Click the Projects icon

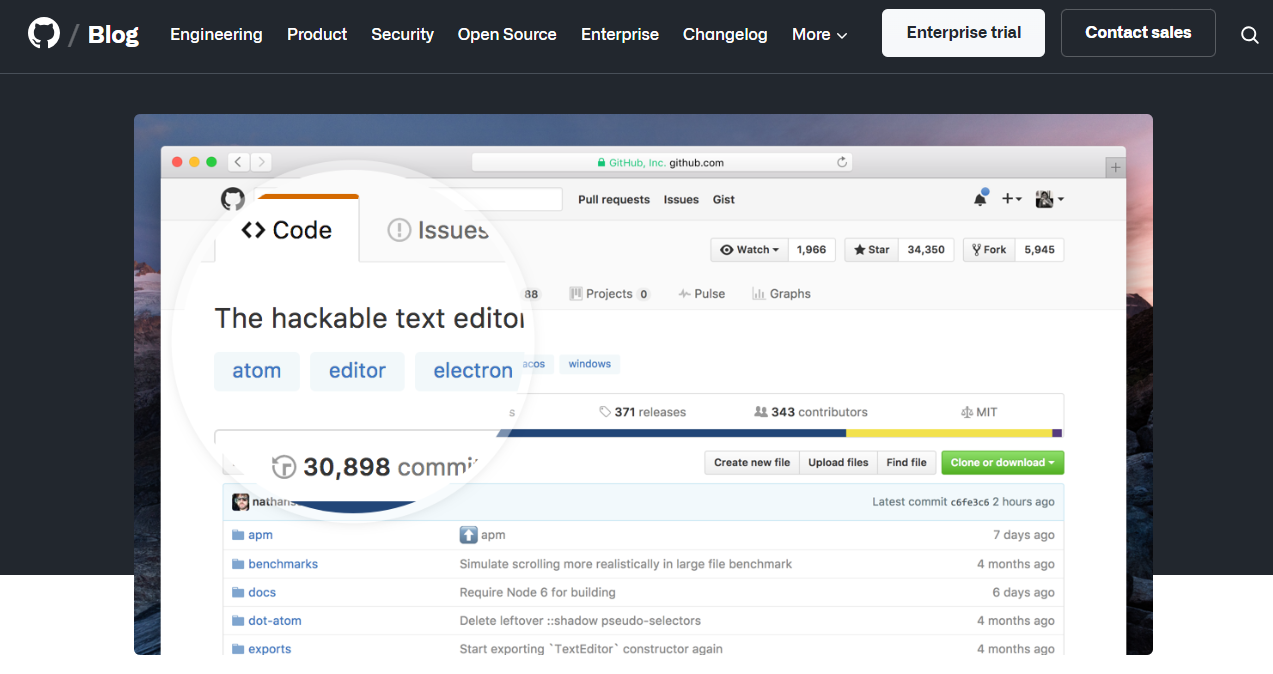point(576,293)
